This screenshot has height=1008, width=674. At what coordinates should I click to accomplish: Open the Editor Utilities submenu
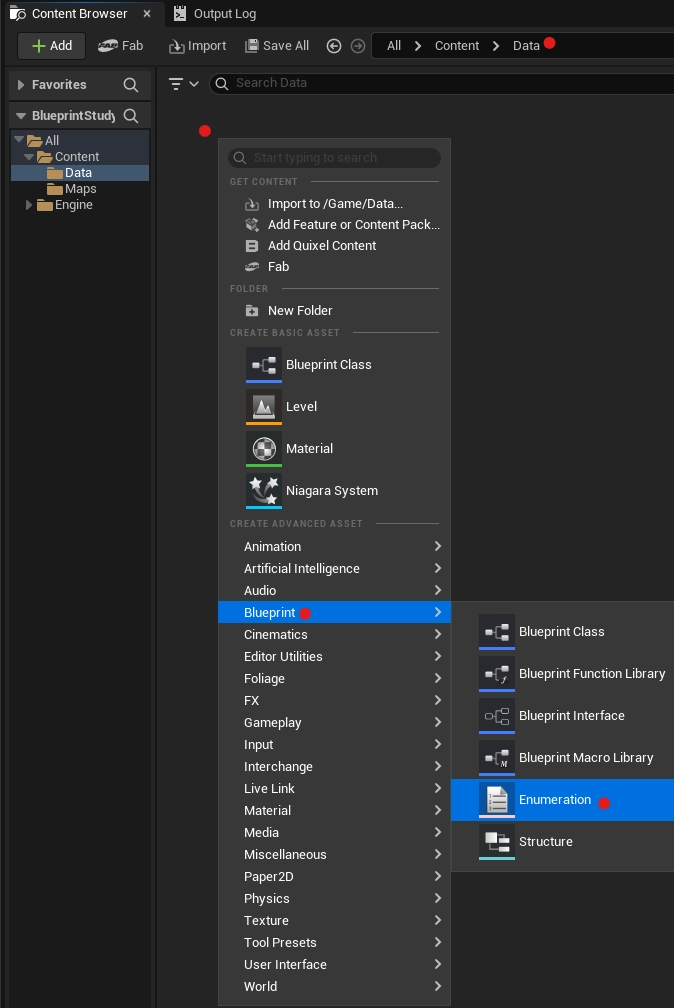point(334,656)
